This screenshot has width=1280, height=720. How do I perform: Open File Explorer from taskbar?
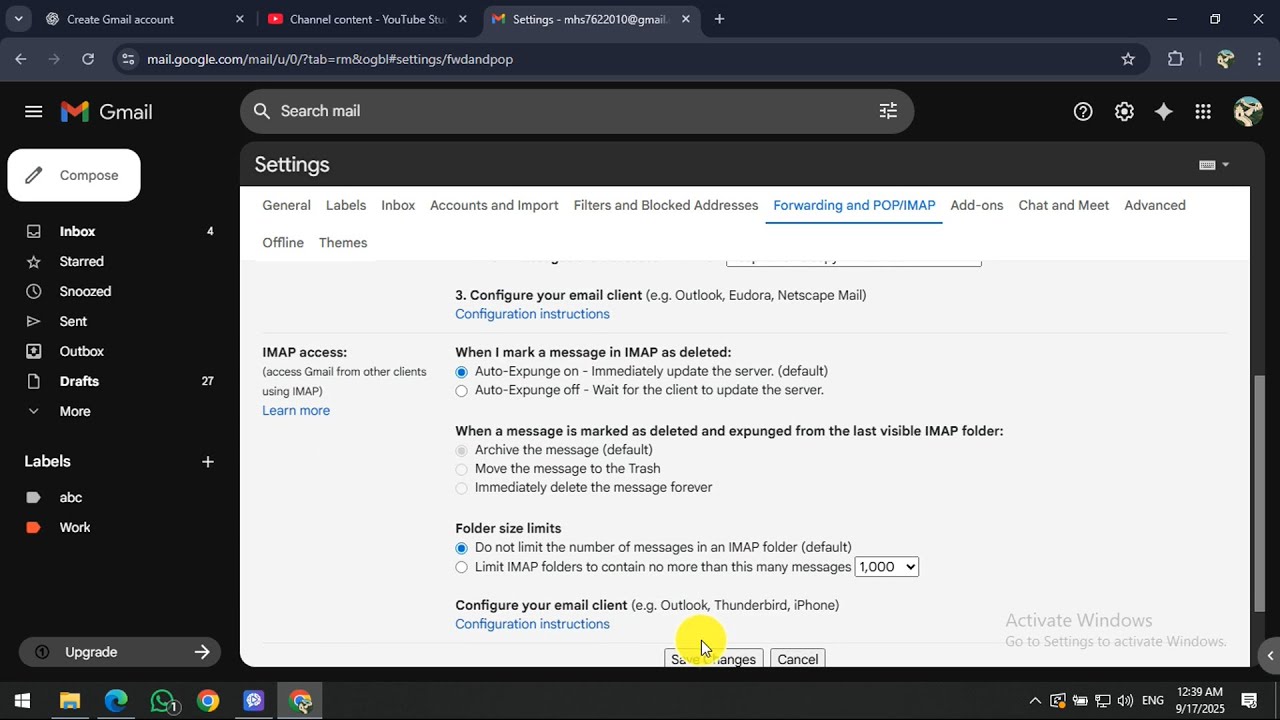click(x=69, y=701)
